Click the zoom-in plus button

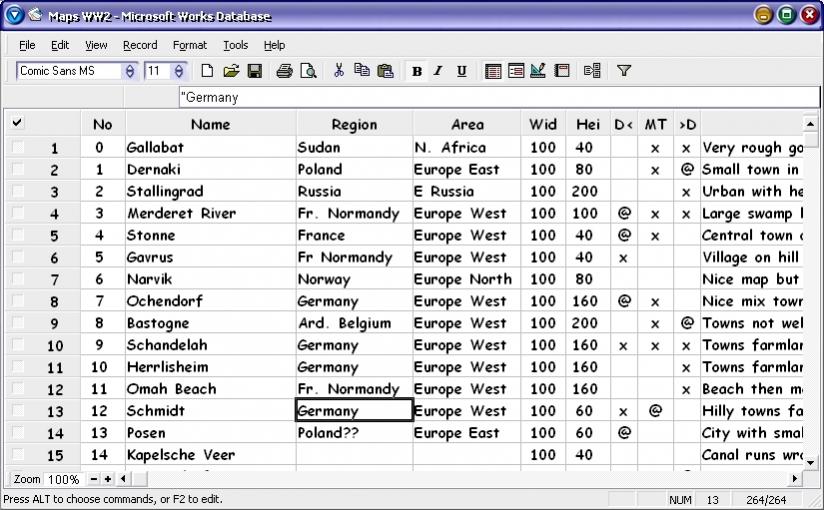pos(108,479)
